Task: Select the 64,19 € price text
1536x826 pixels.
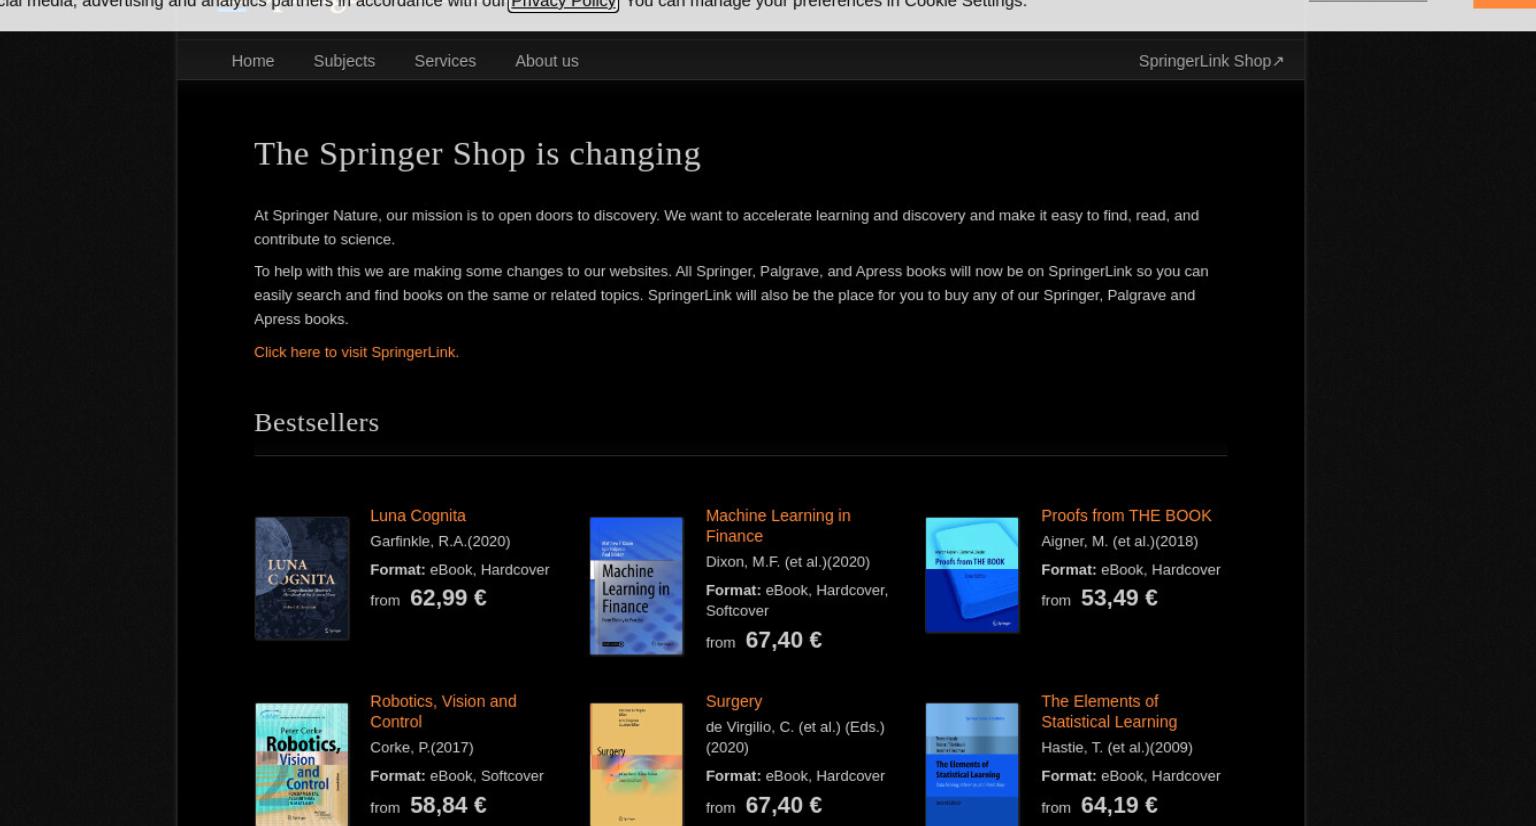Action: click(x=1119, y=805)
